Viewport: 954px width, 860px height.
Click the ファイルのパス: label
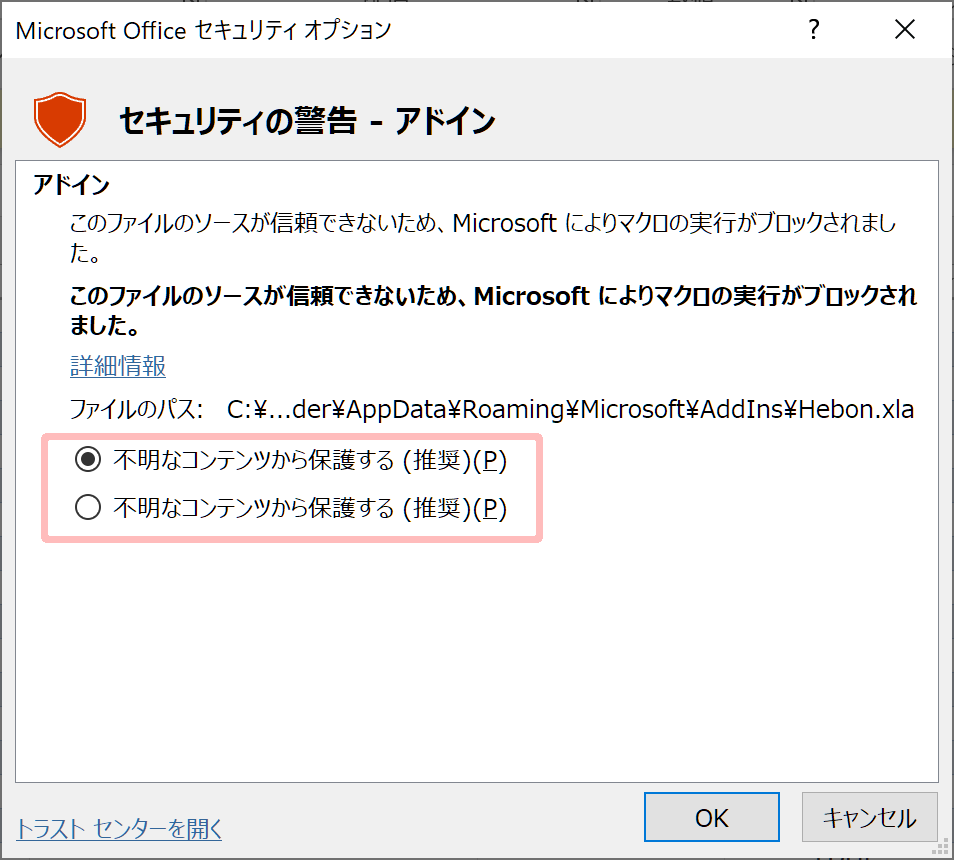coord(136,409)
